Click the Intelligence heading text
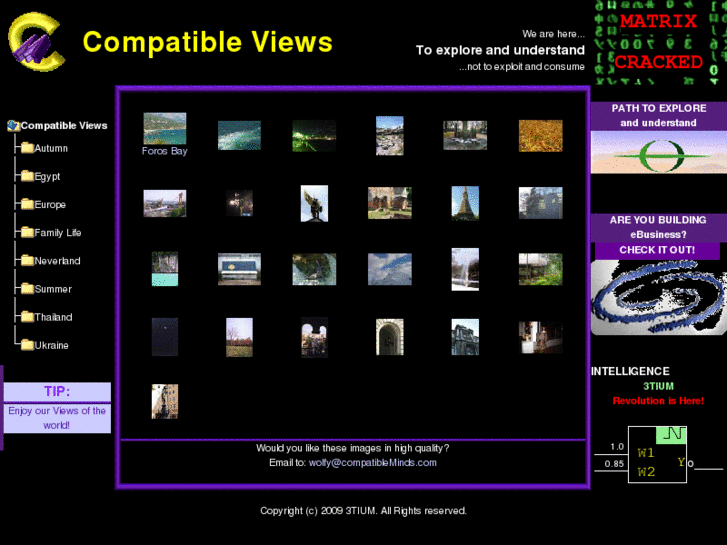 (x=630, y=372)
